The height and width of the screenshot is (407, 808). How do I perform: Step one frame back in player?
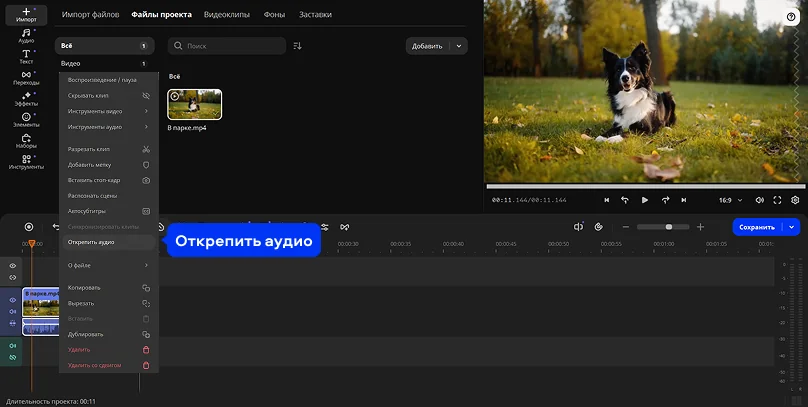625,200
